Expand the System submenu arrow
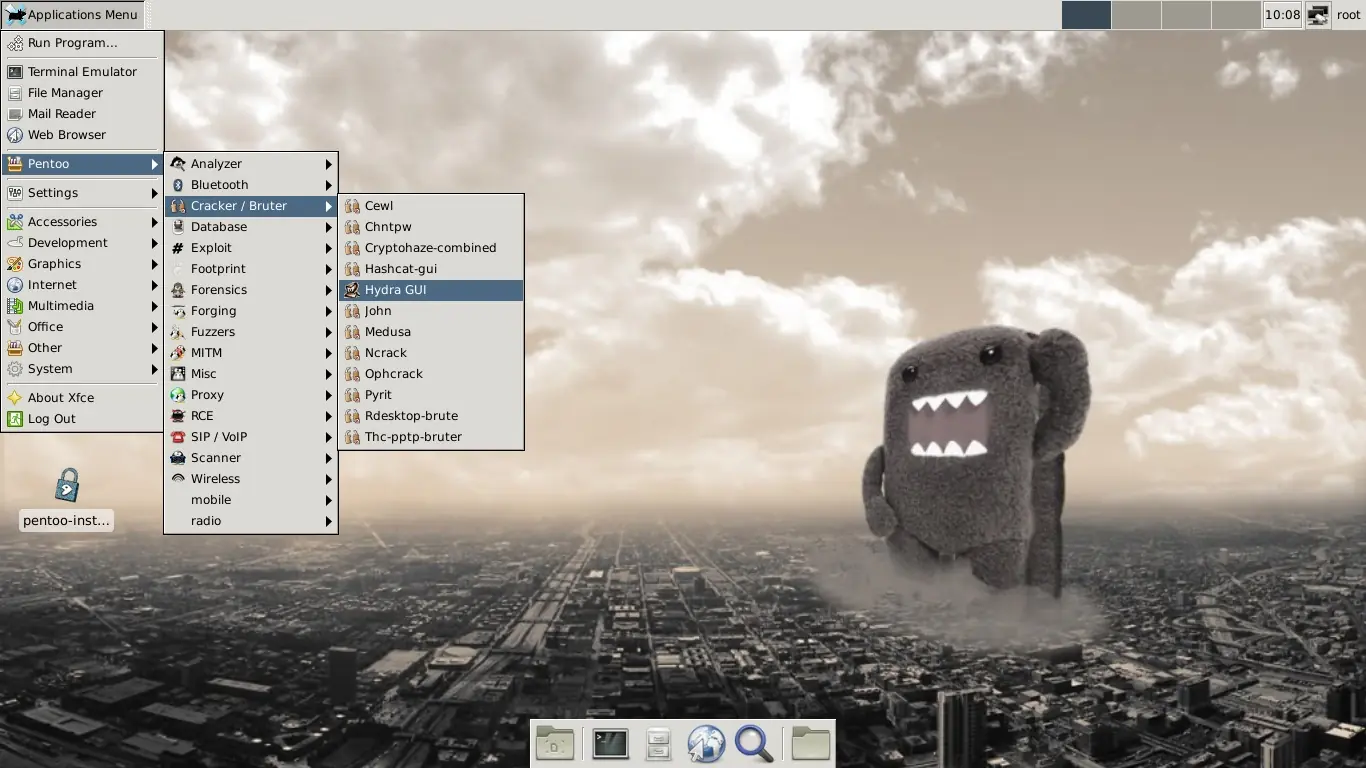Screen dimensions: 1366x768 [x=154, y=369]
